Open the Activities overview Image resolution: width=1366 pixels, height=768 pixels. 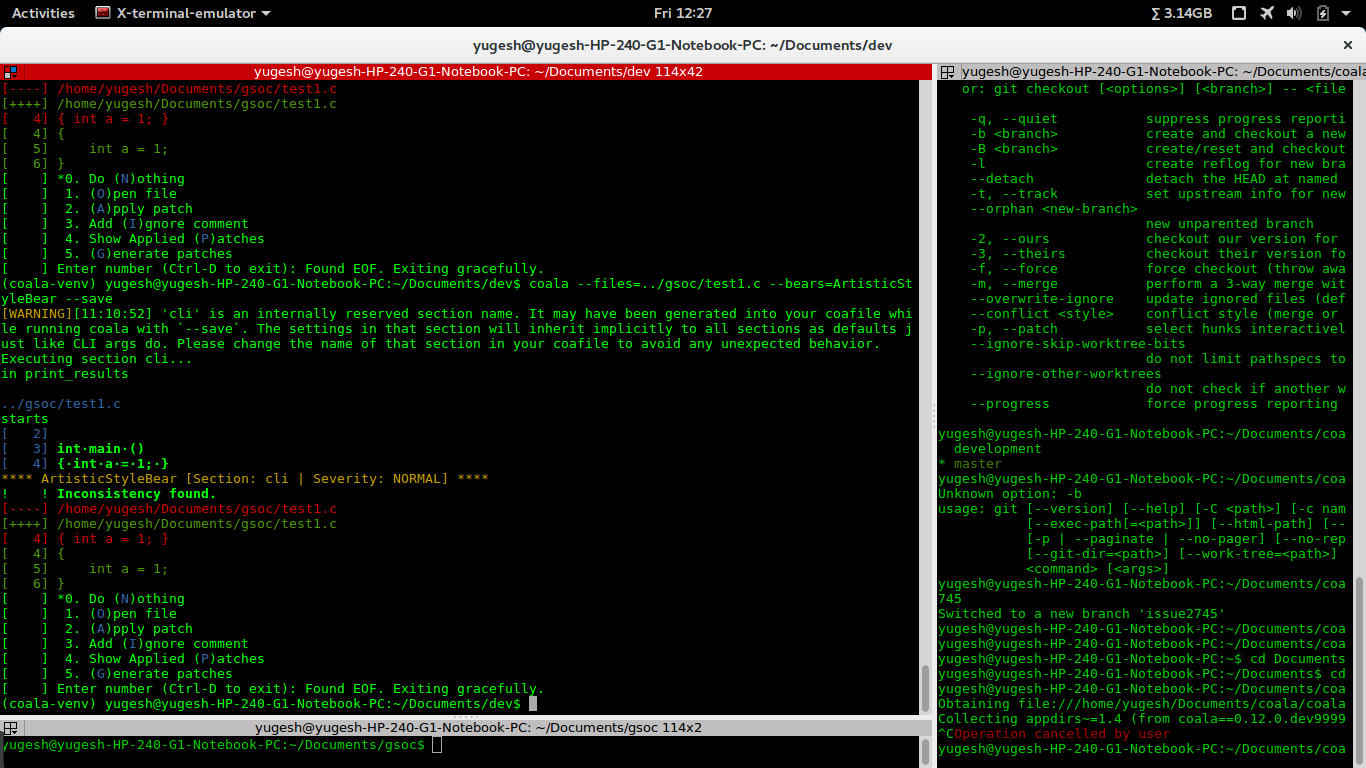(x=43, y=13)
